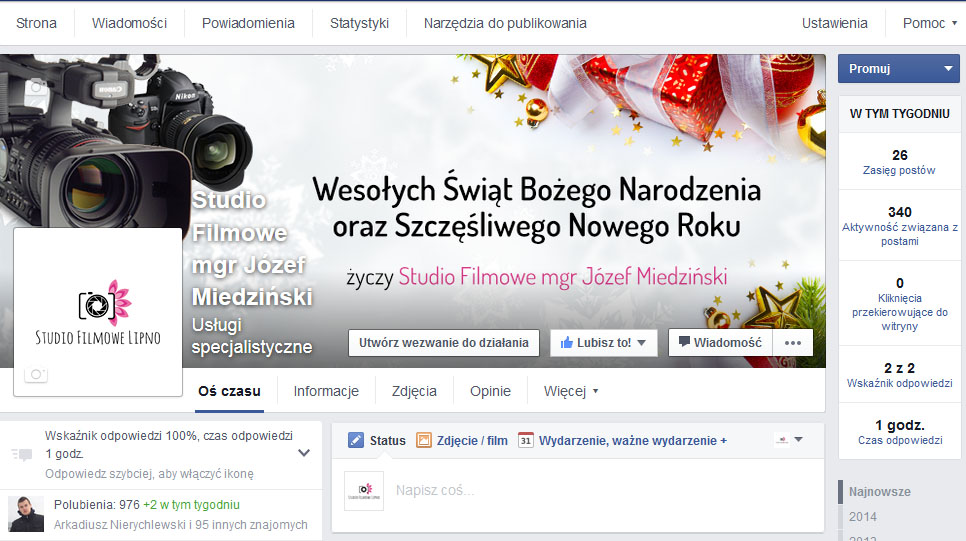Expand the response rate chevron
Image resolution: width=966 pixels, height=541 pixels.
click(304, 453)
